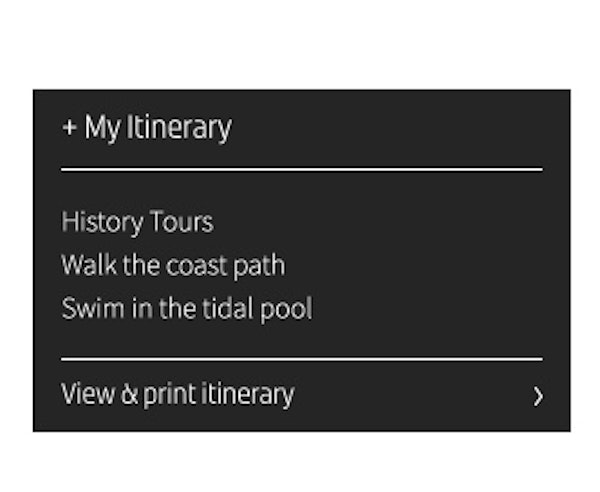Select the first item under My Itinerary
The height and width of the screenshot is (492, 600).
(137, 221)
